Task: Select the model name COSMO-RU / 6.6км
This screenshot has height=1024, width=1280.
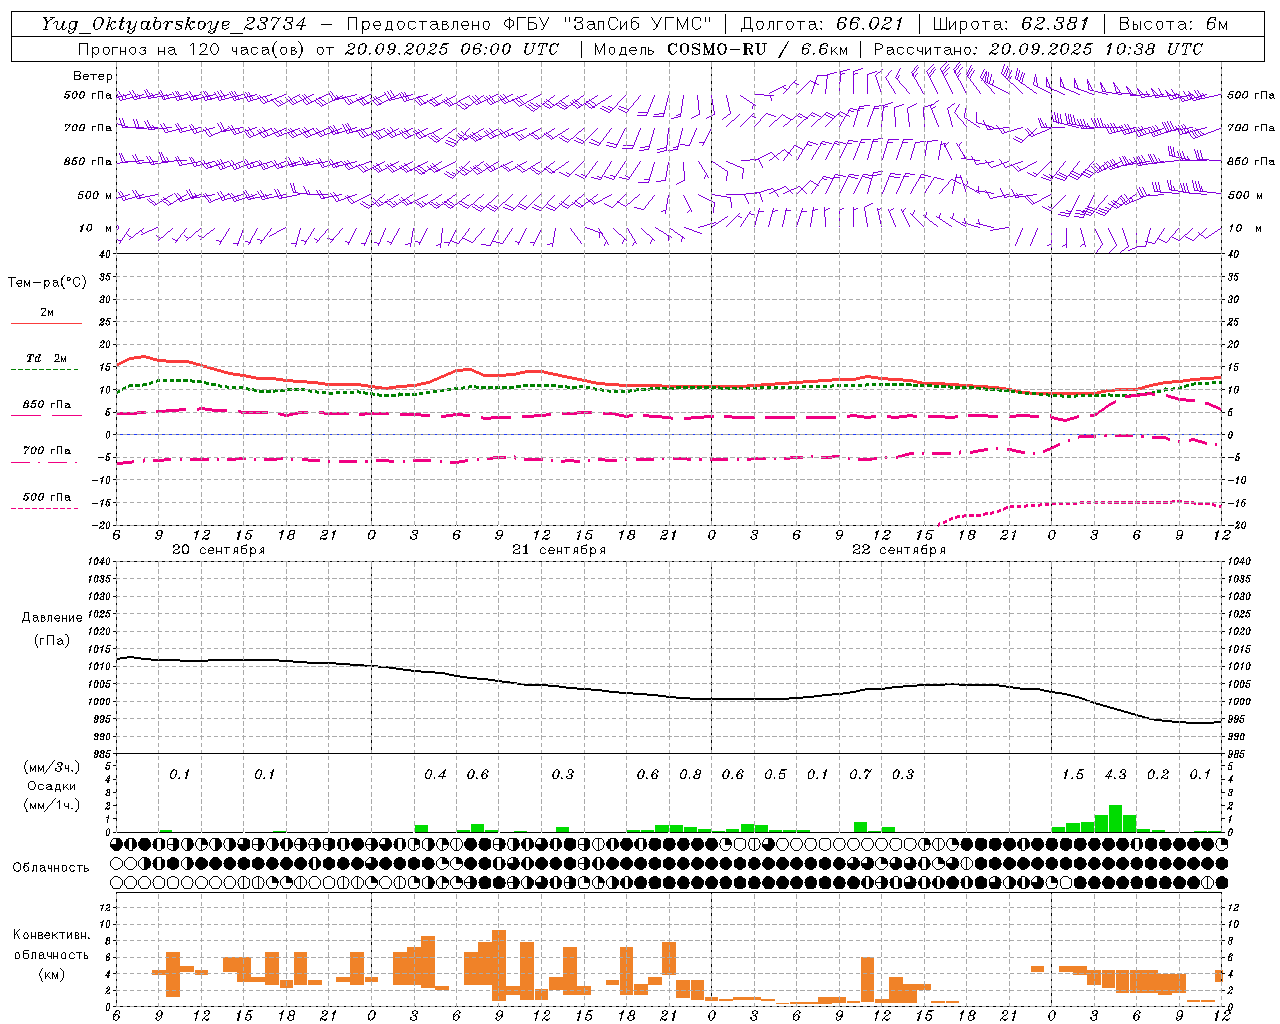Action: pyautogui.click(x=758, y=49)
